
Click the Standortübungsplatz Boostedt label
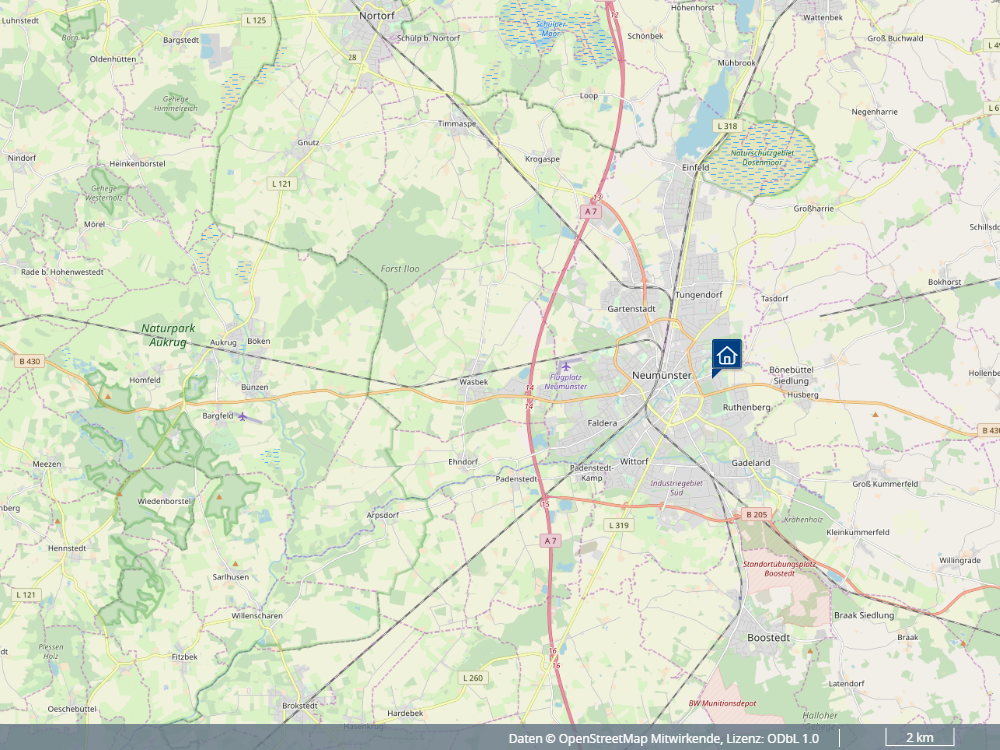[x=779, y=569]
